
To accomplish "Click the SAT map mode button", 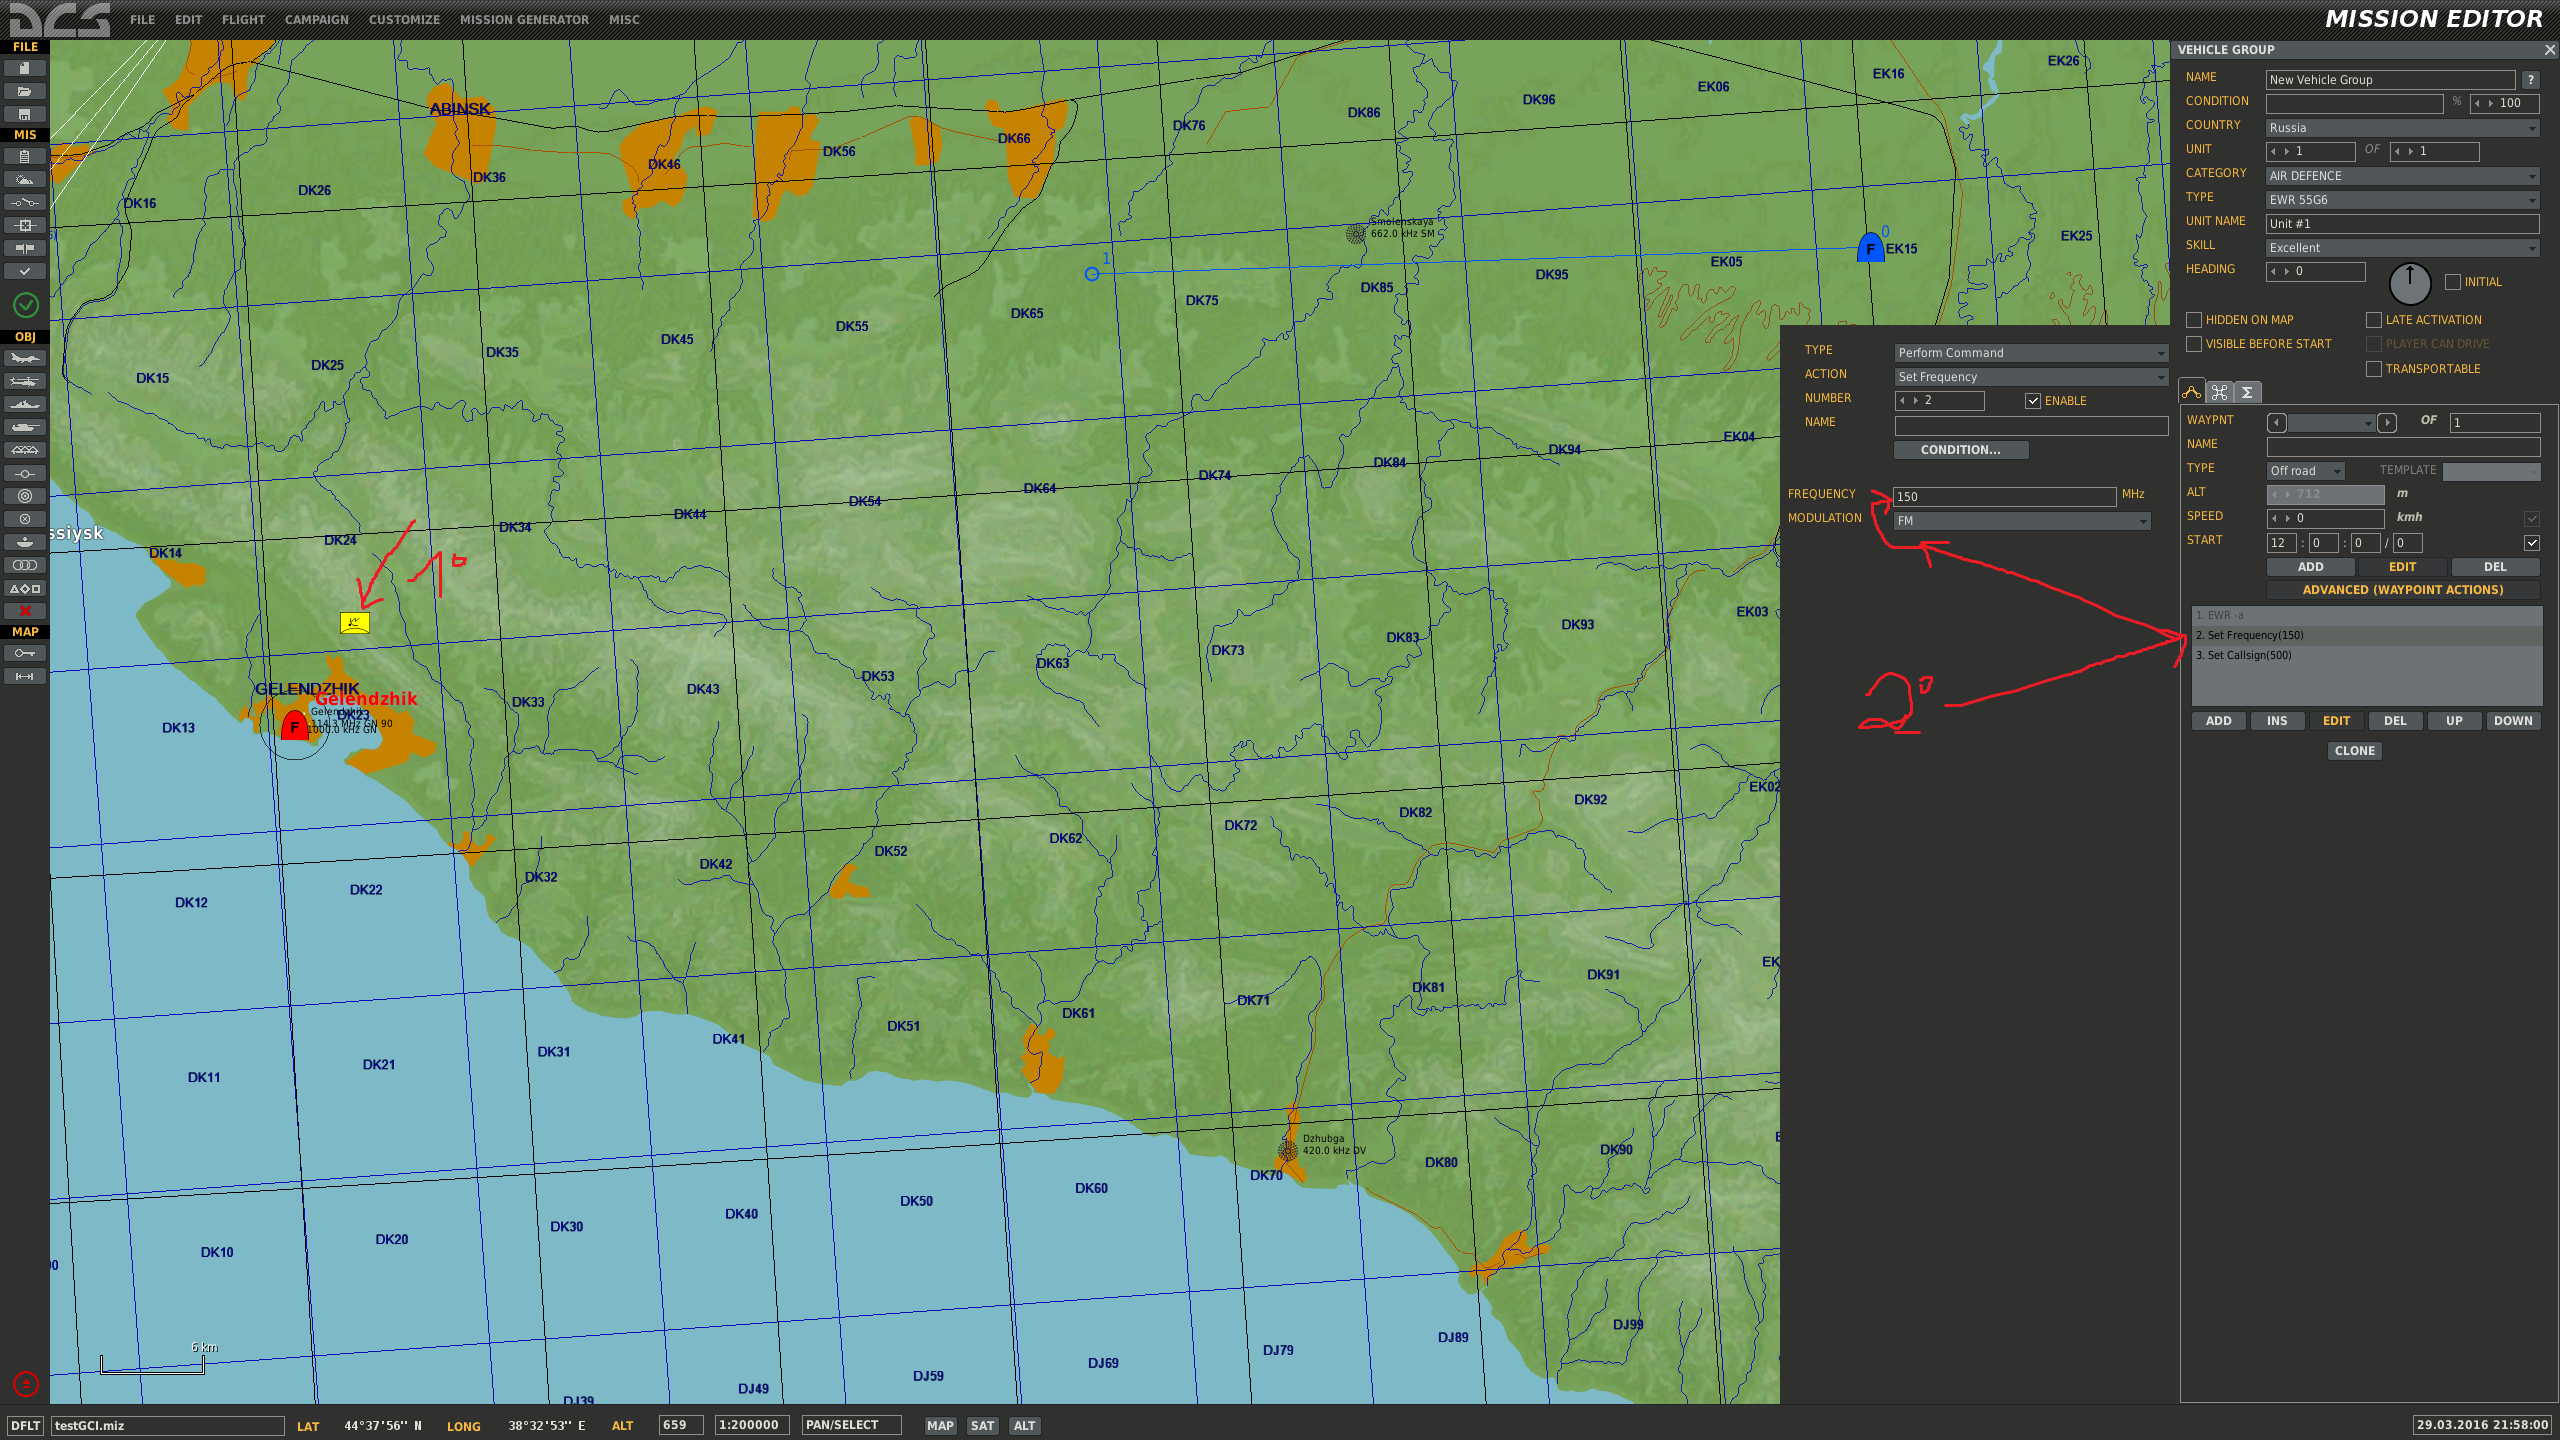I will click(x=982, y=1426).
